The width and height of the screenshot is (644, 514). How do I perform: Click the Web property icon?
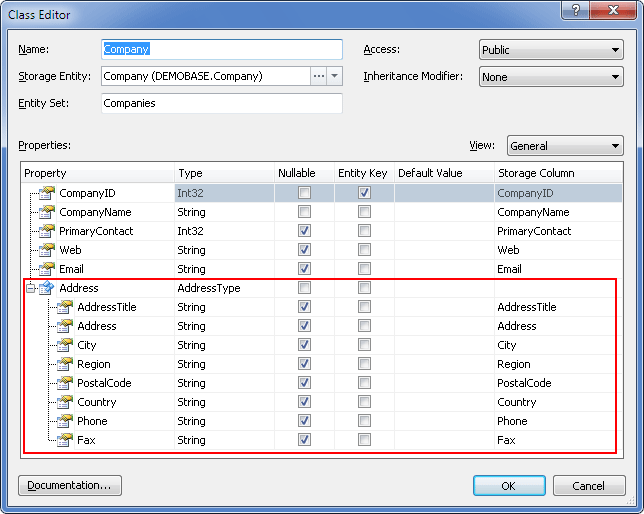click(x=47, y=249)
